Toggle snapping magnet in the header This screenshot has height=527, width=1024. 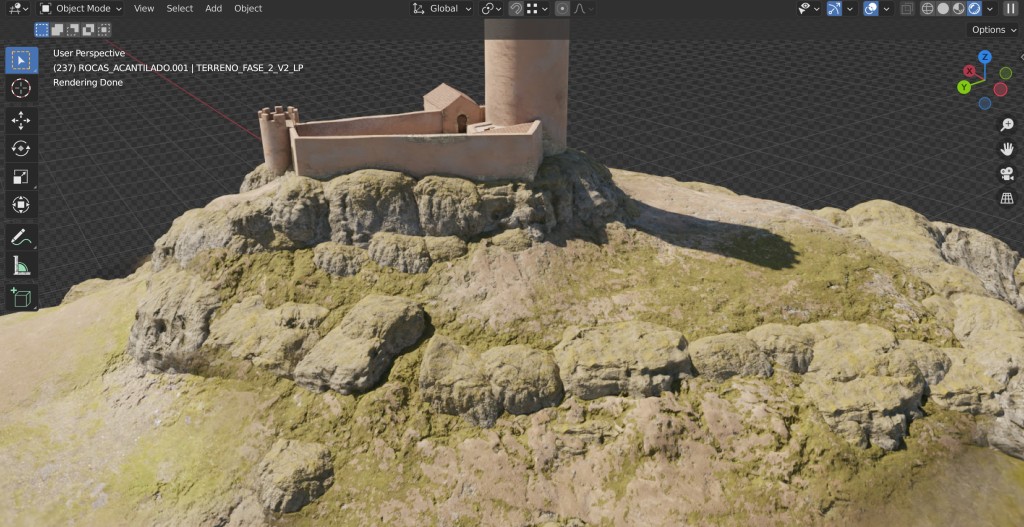click(516, 8)
